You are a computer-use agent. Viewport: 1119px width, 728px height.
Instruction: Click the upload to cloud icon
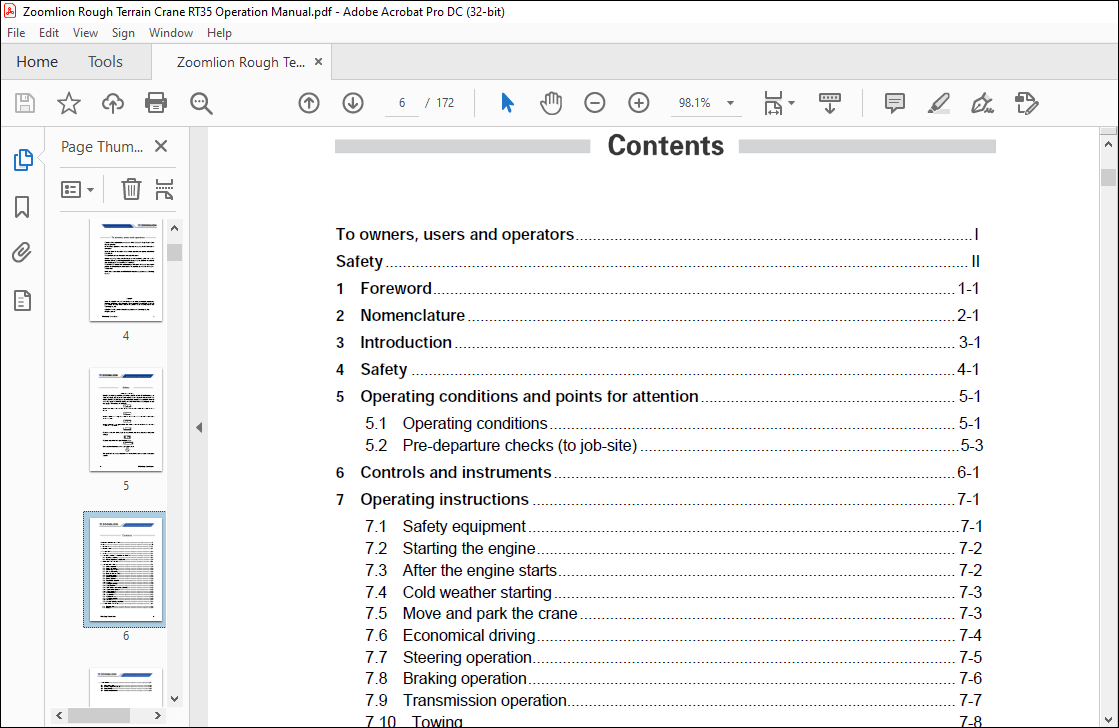coord(113,103)
